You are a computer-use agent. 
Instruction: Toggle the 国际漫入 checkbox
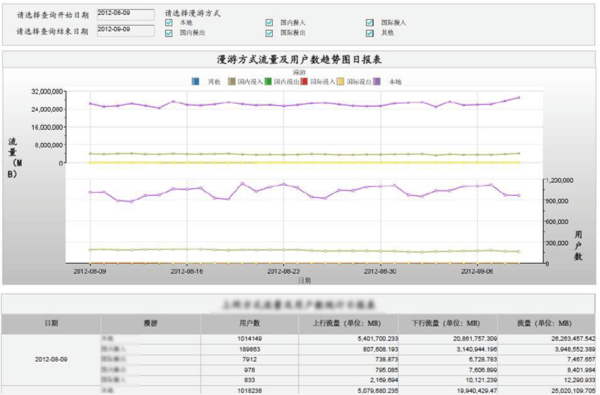(370, 23)
